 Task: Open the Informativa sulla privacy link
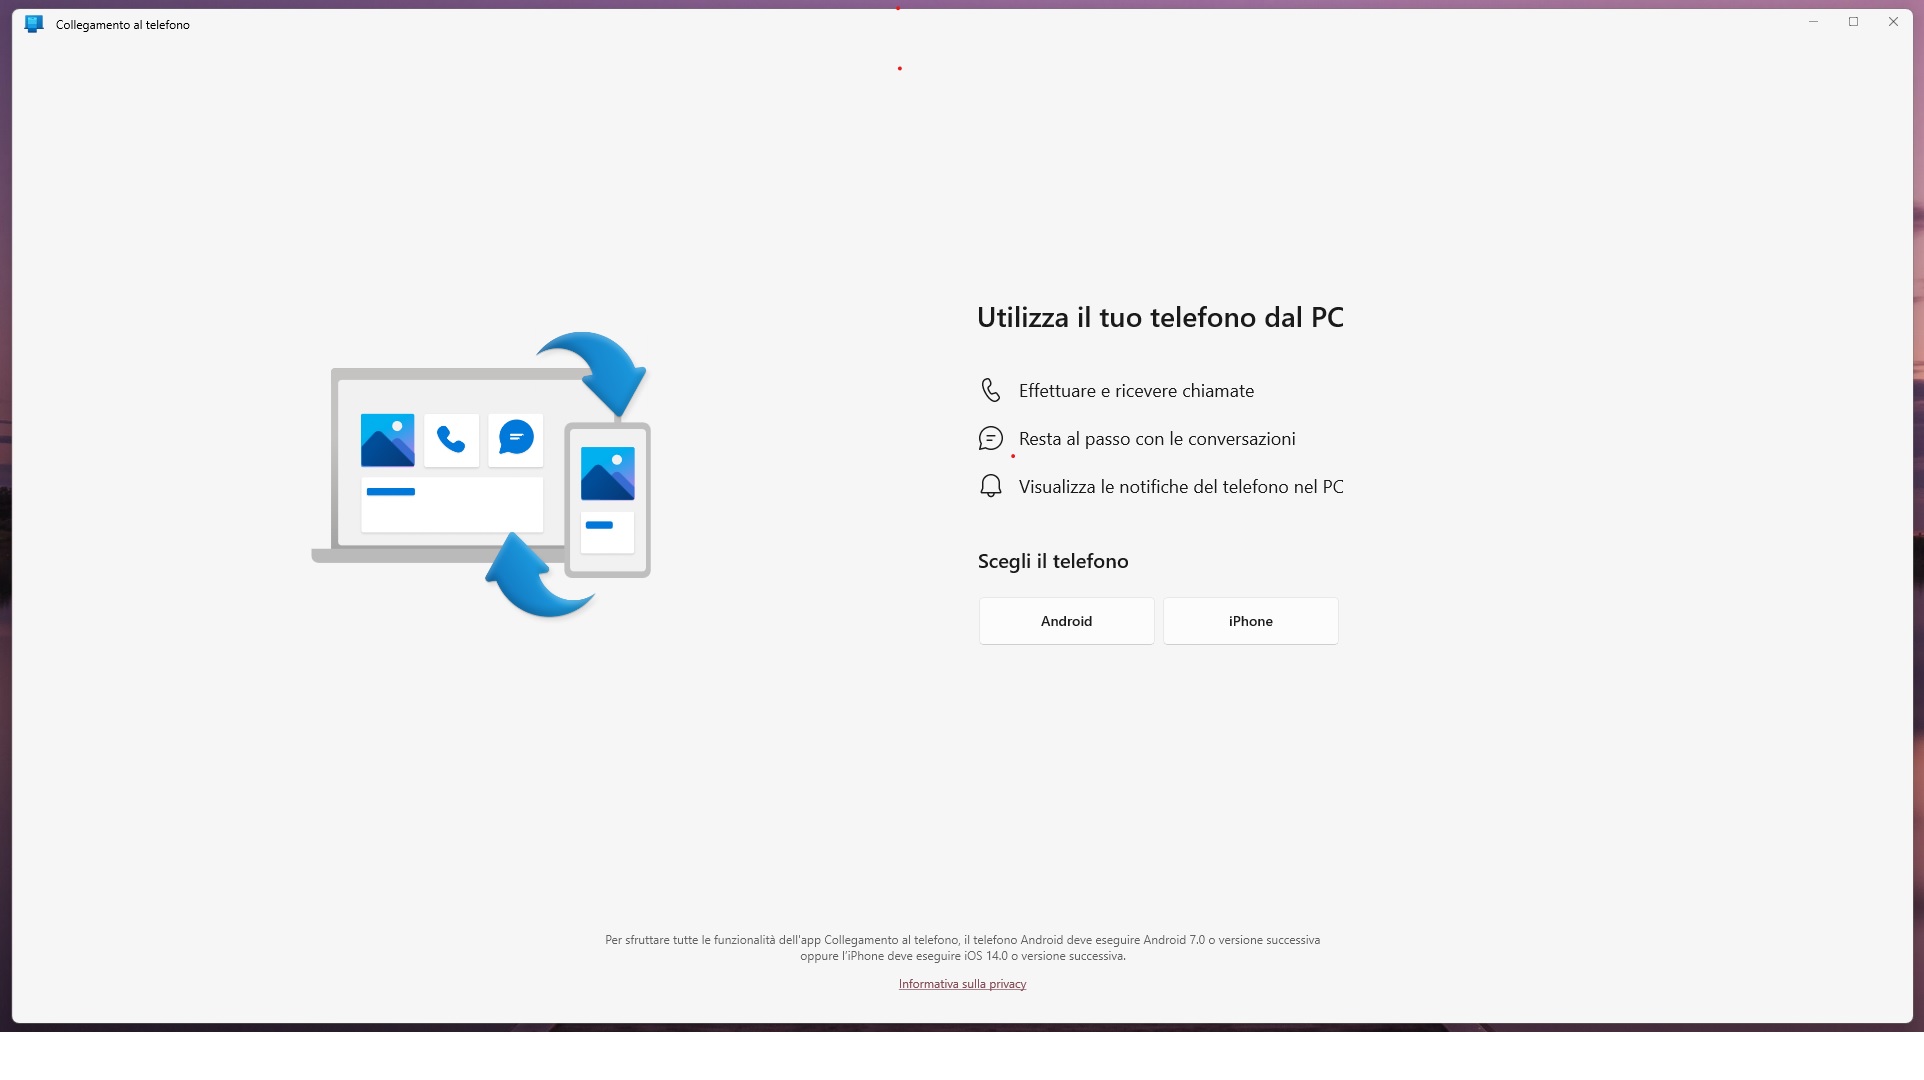tap(962, 984)
